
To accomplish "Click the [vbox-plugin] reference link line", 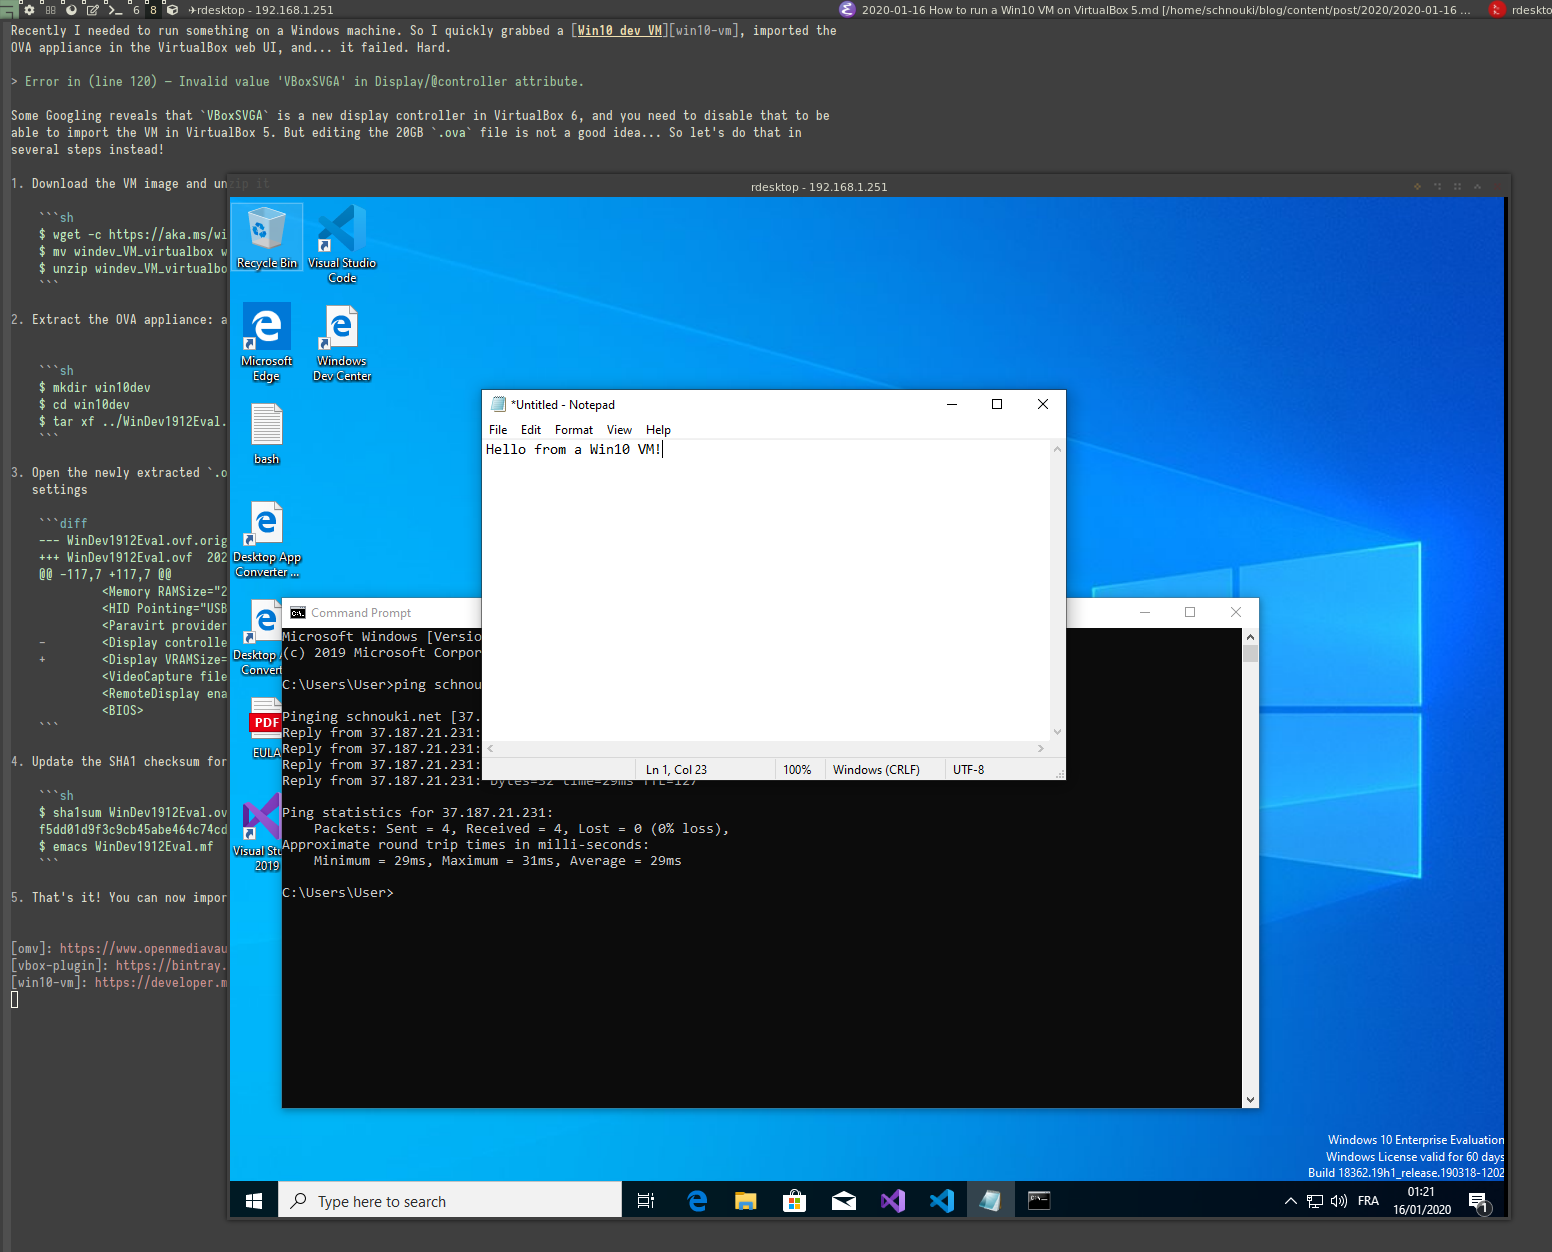I will (120, 966).
